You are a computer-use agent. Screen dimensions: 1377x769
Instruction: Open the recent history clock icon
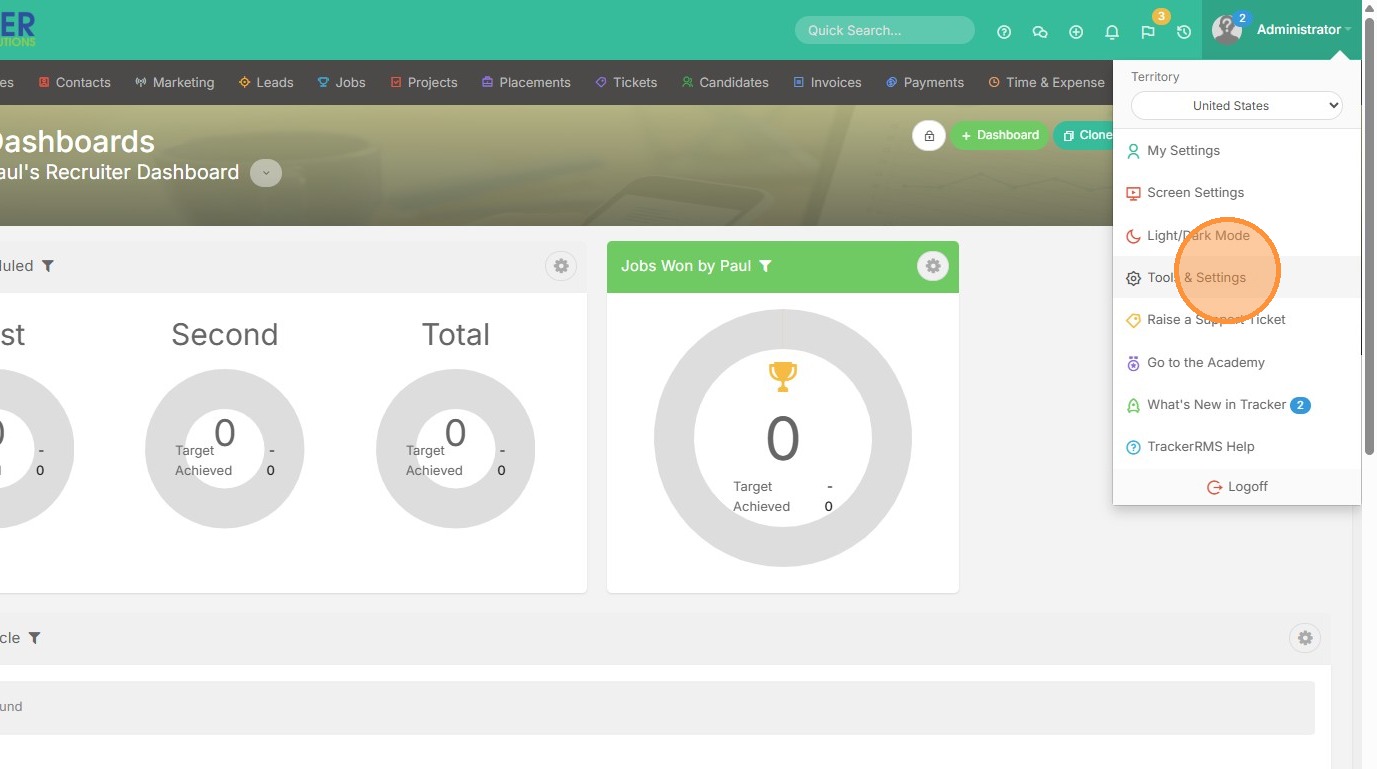[1184, 32]
